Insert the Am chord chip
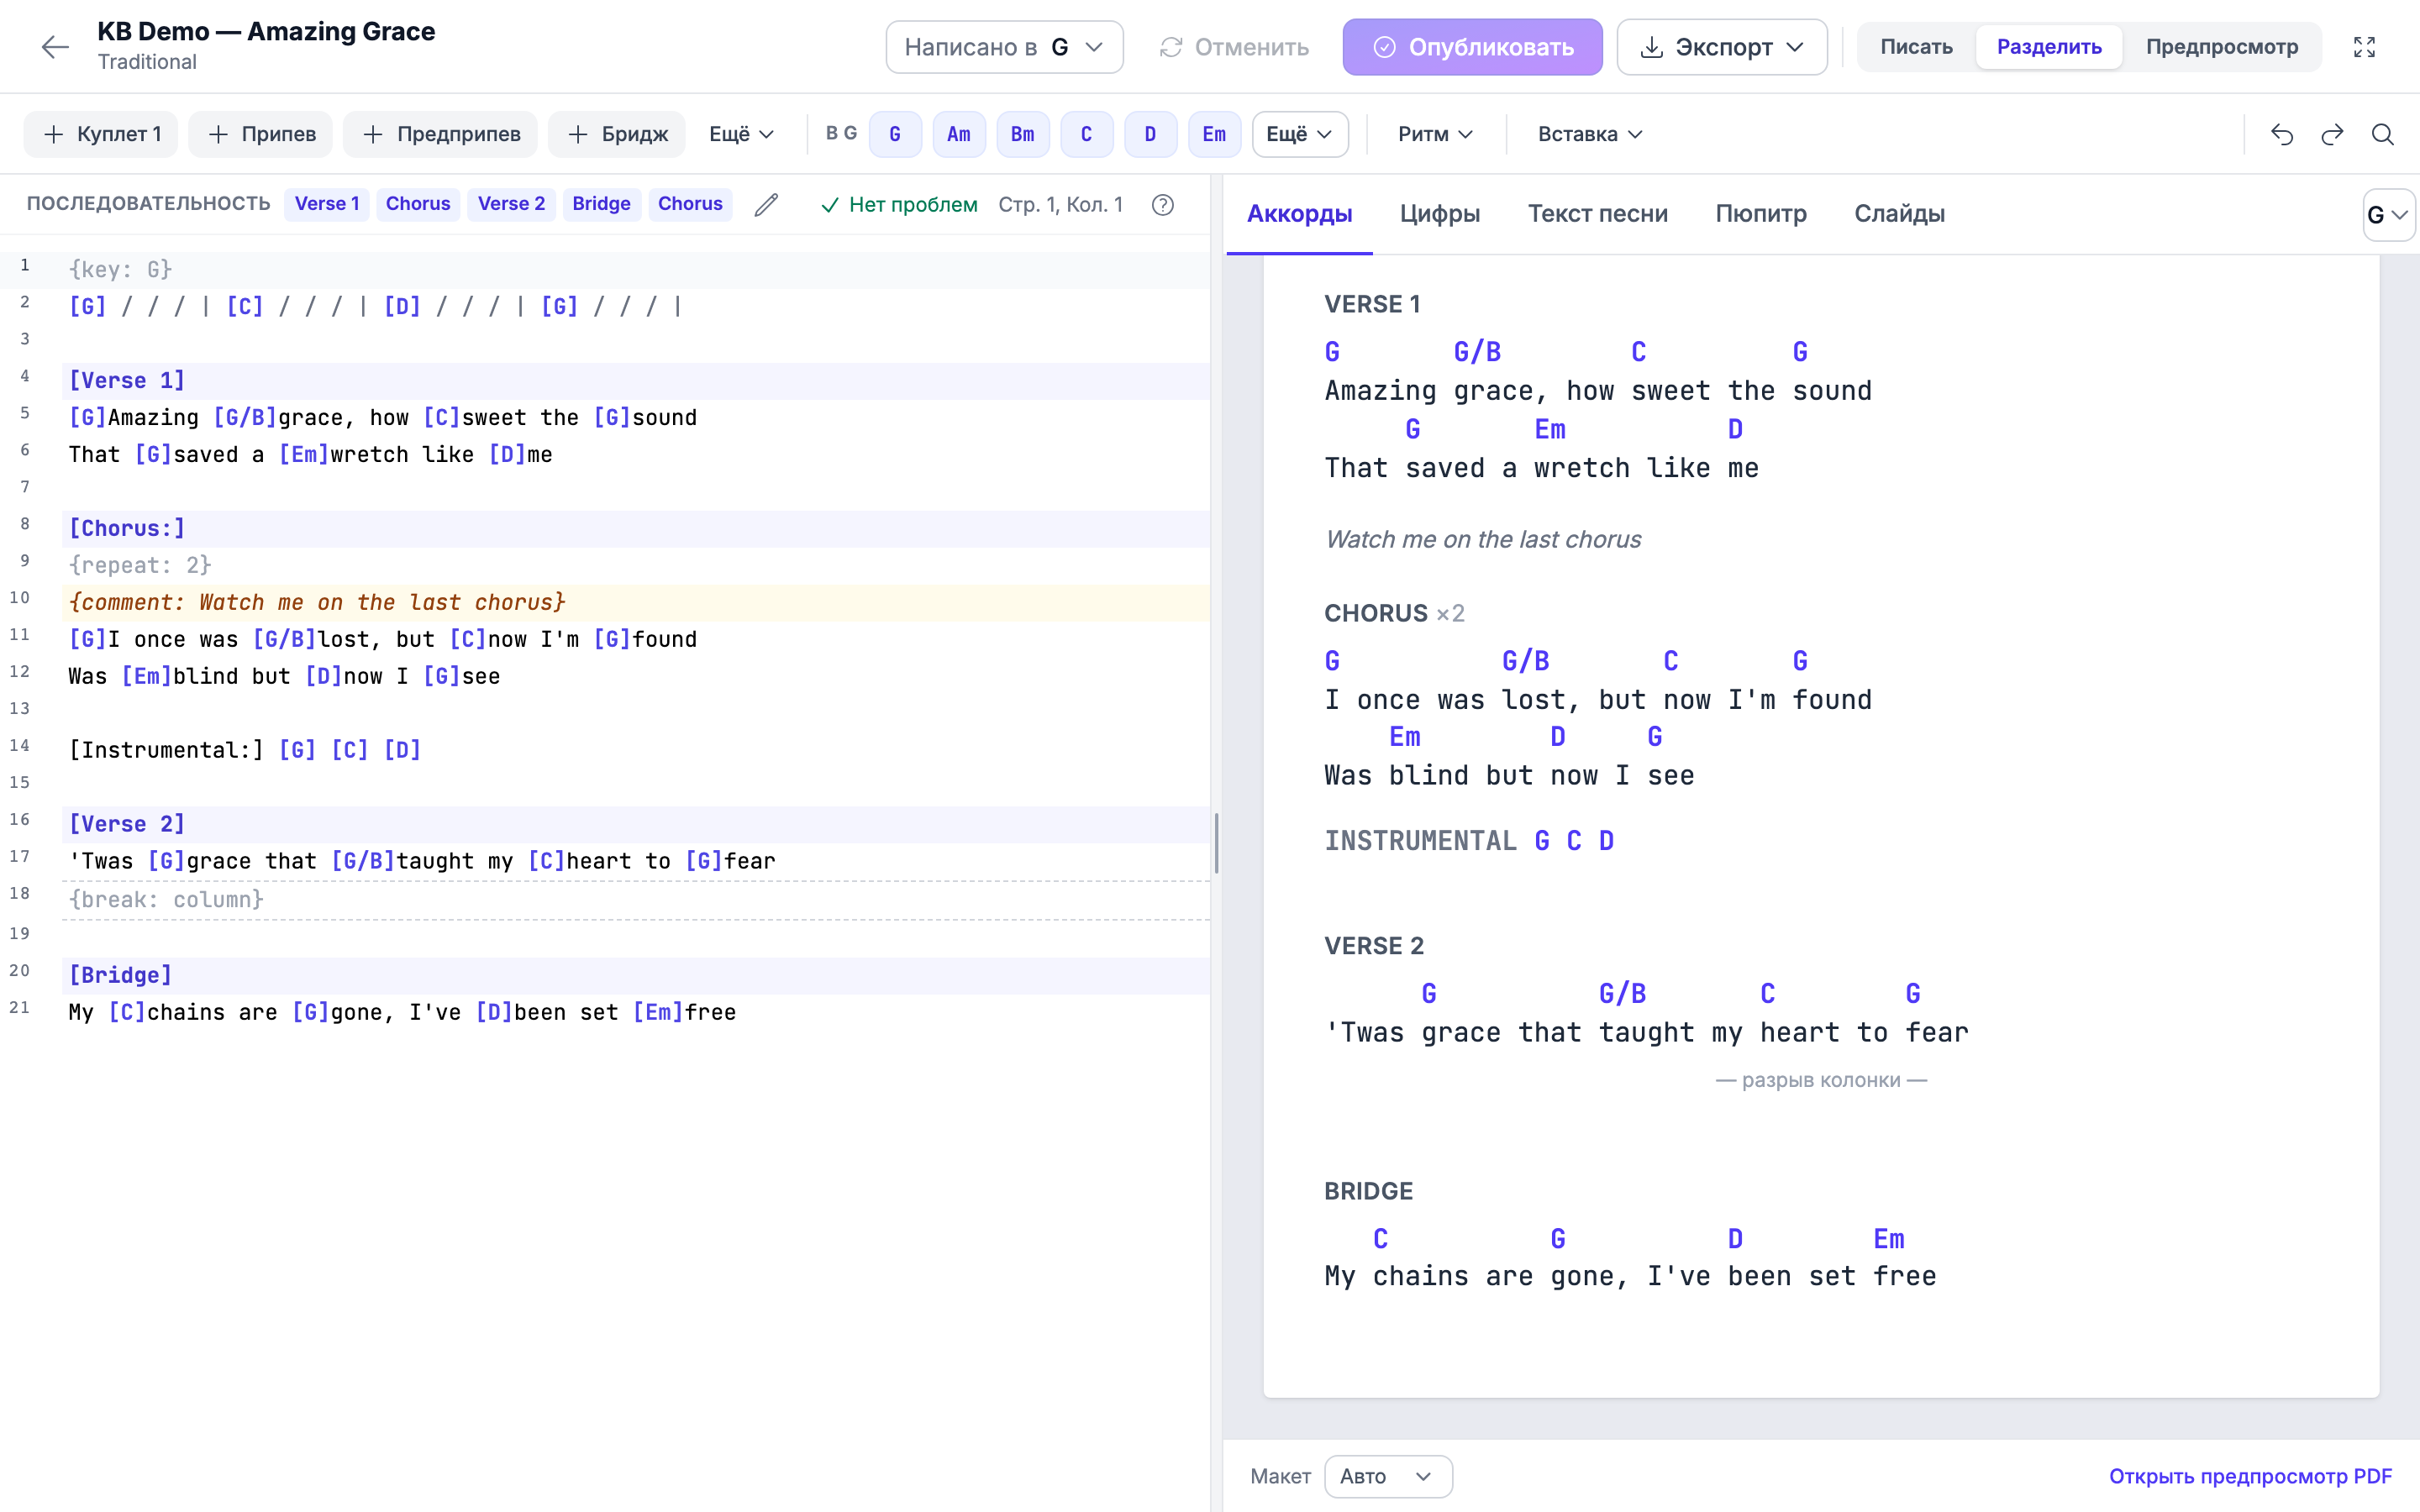The height and width of the screenshot is (1512, 2420). (959, 134)
